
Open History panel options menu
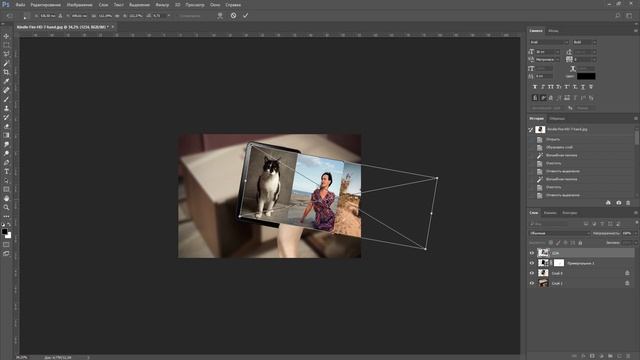point(636,118)
